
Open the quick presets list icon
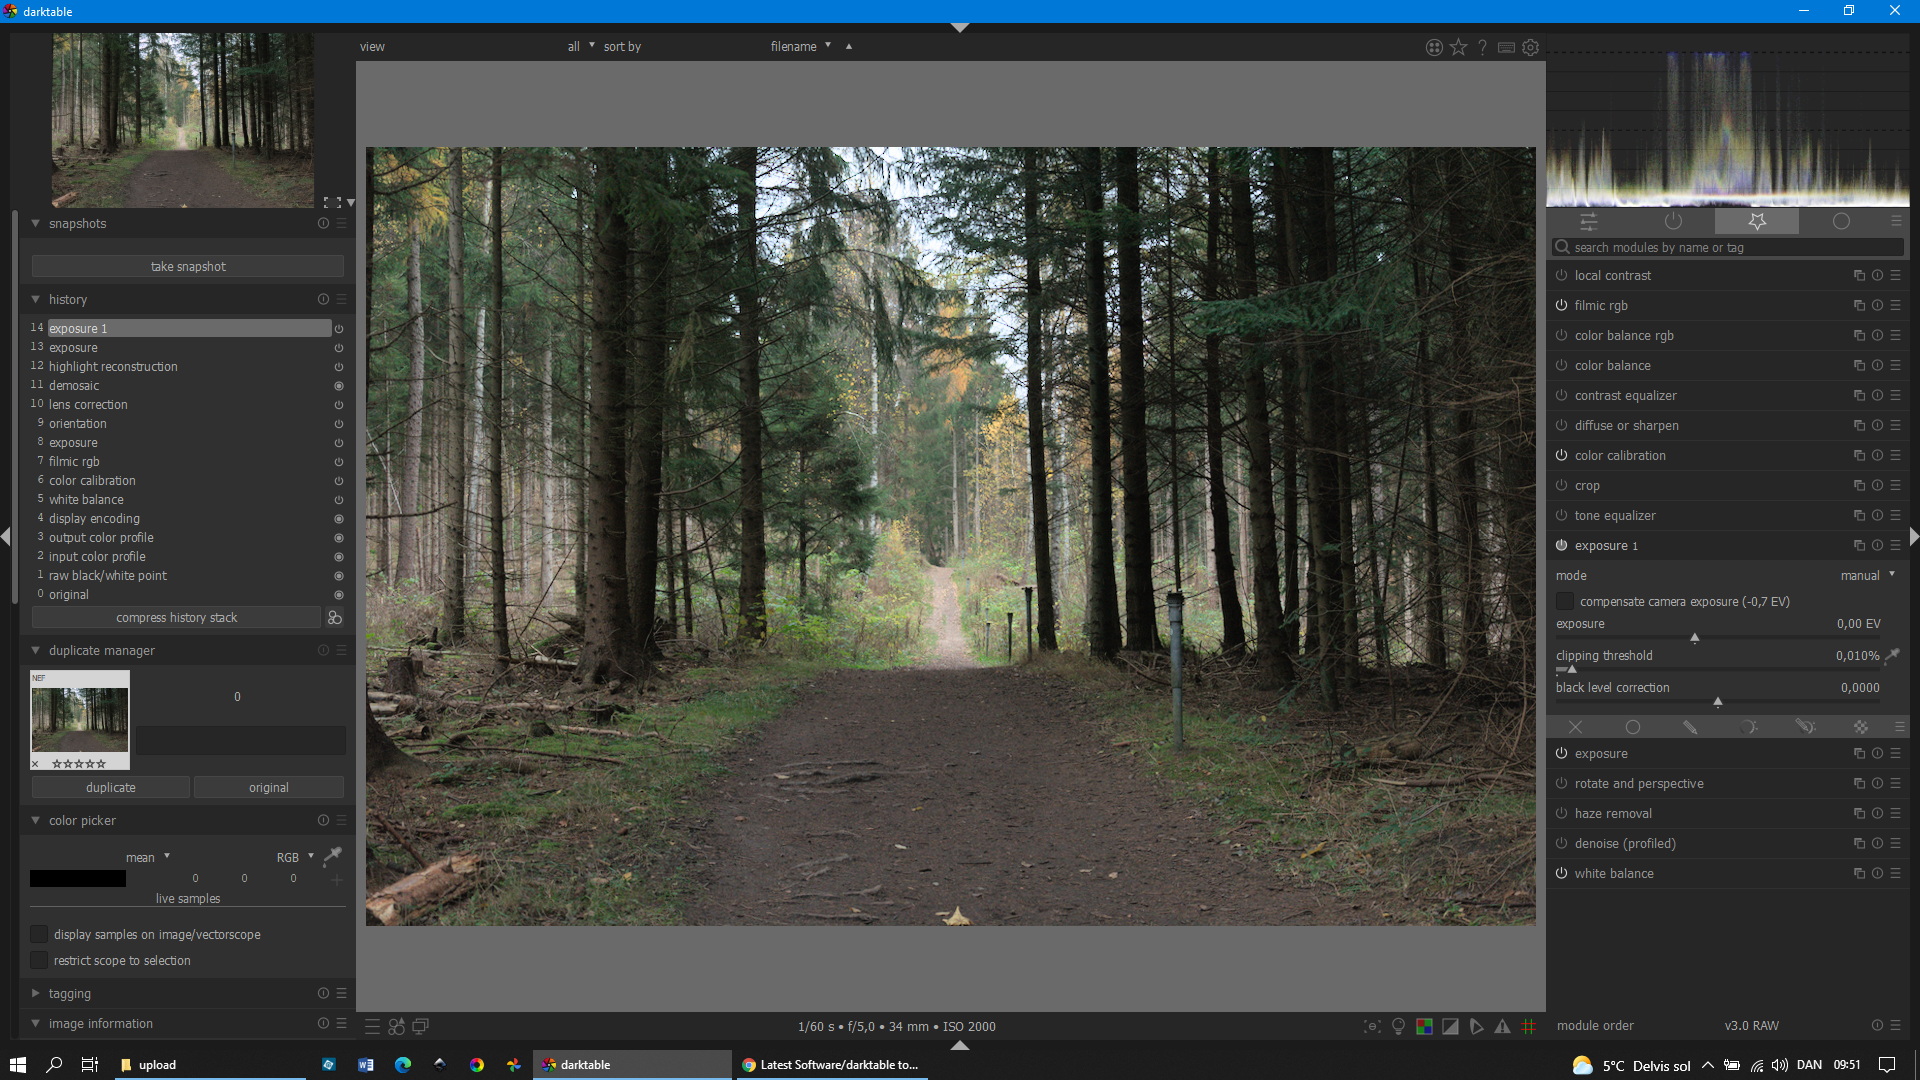click(x=372, y=1026)
